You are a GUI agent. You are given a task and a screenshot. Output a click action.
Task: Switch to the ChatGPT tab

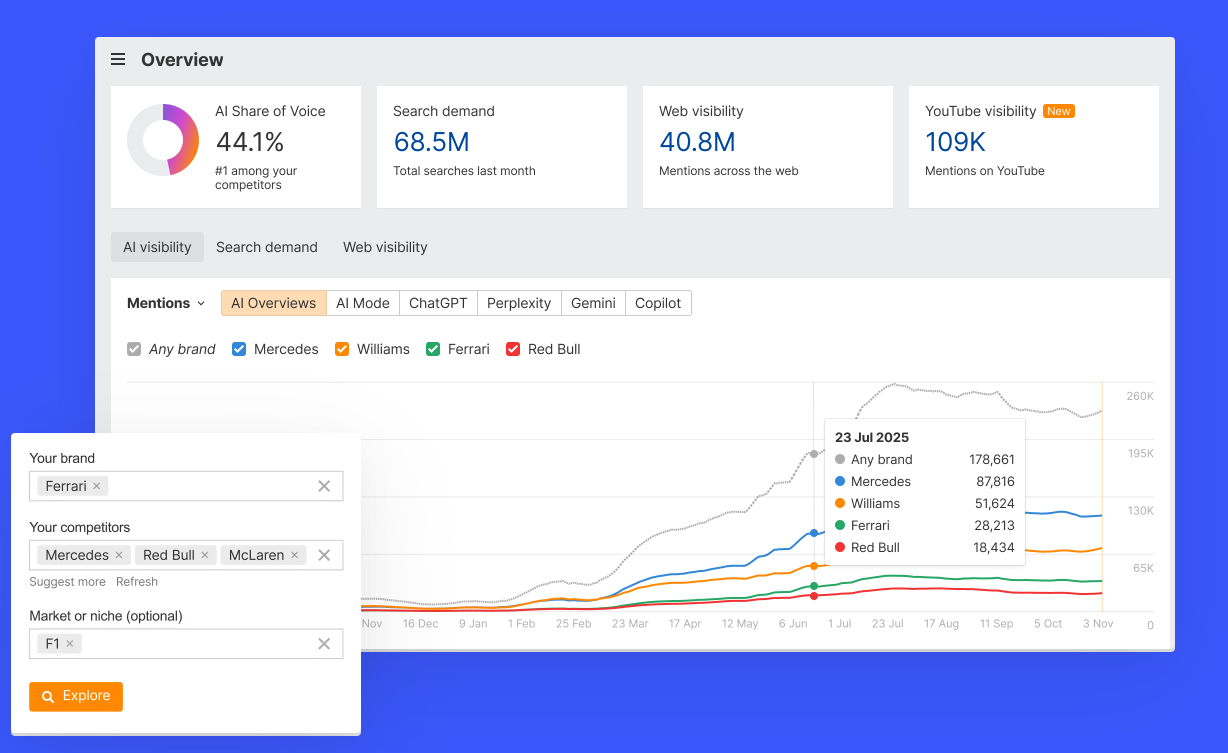pos(437,303)
